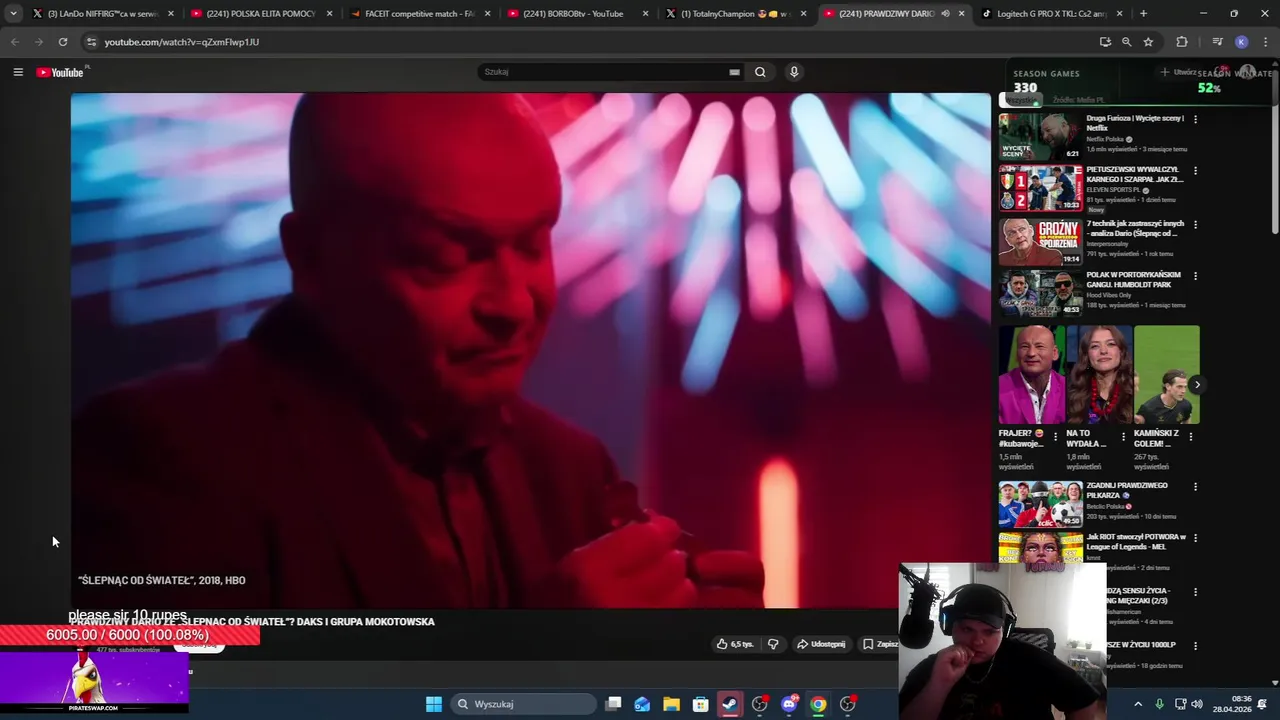This screenshot has height=720, width=1280.
Task: Open options menu for 7 technik video
Action: click(x=1195, y=224)
